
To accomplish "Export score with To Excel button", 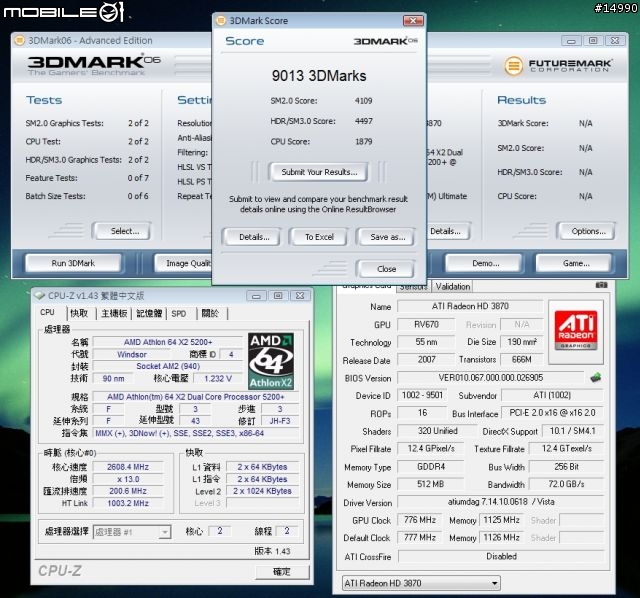I will click(319, 237).
